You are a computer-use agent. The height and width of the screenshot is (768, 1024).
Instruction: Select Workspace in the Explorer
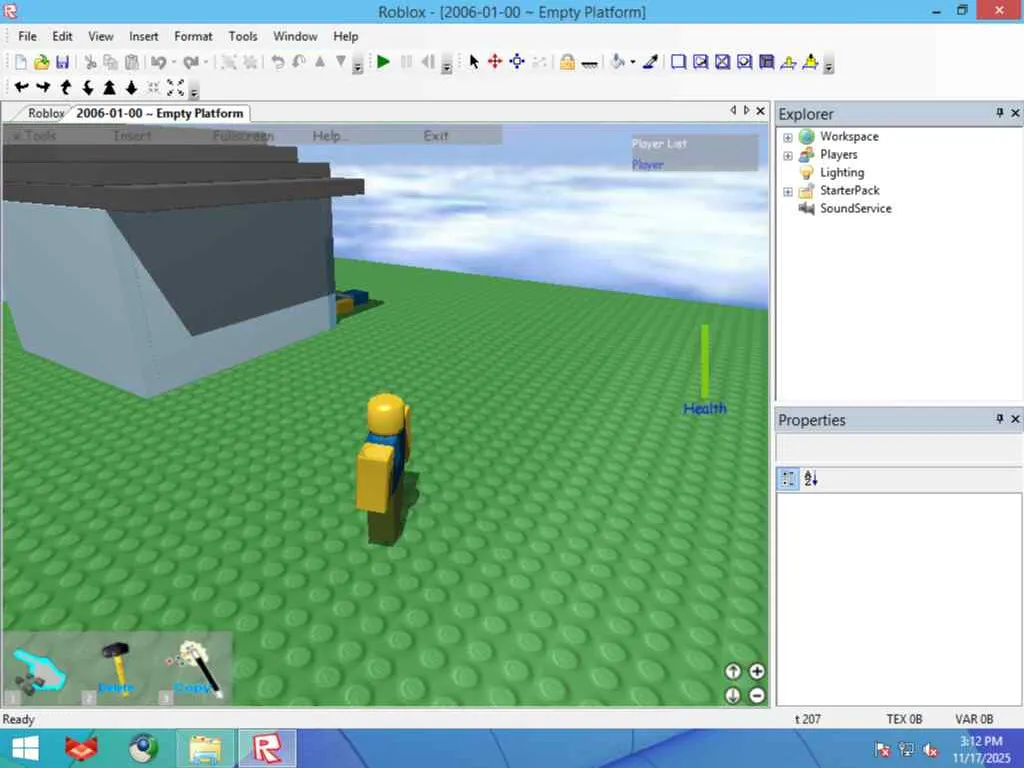[849, 136]
